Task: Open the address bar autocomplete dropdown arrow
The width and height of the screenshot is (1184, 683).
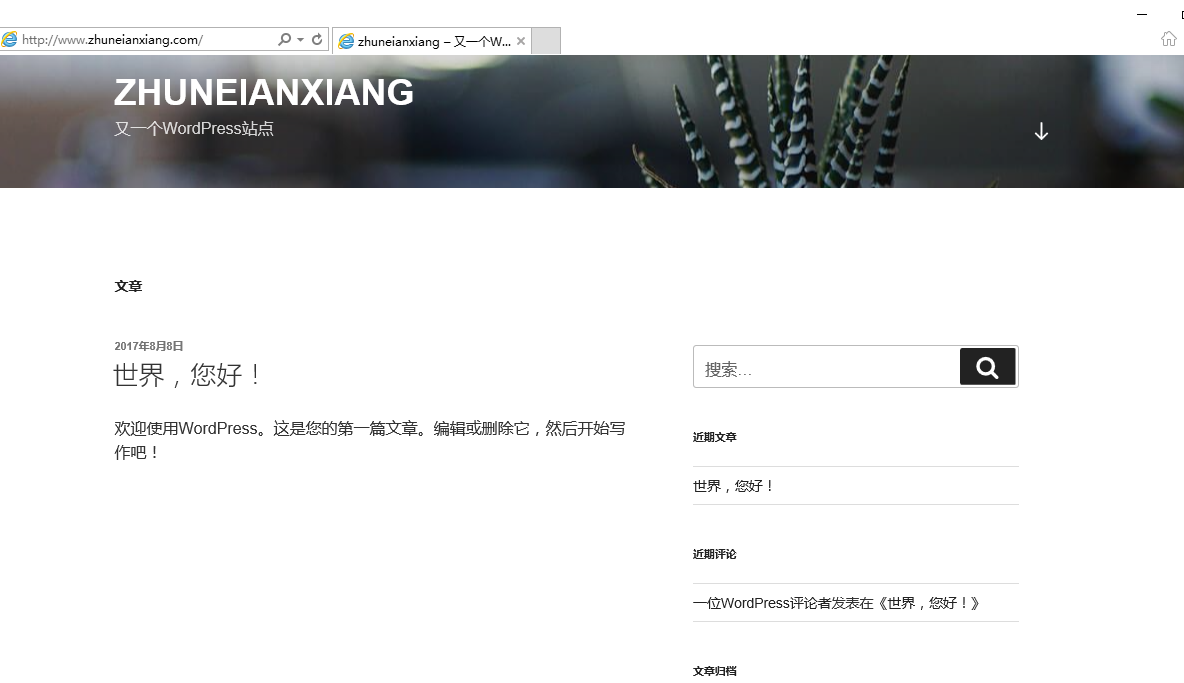Action: pos(301,39)
